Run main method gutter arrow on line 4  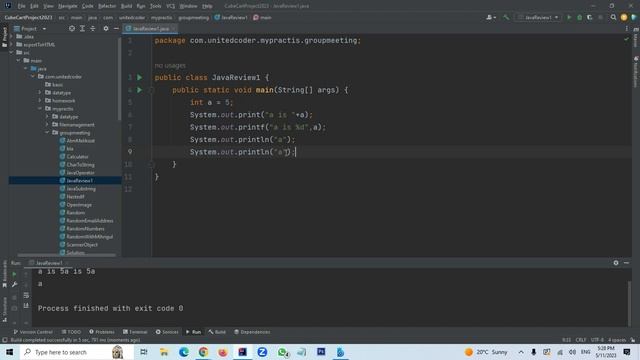[x=140, y=90]
